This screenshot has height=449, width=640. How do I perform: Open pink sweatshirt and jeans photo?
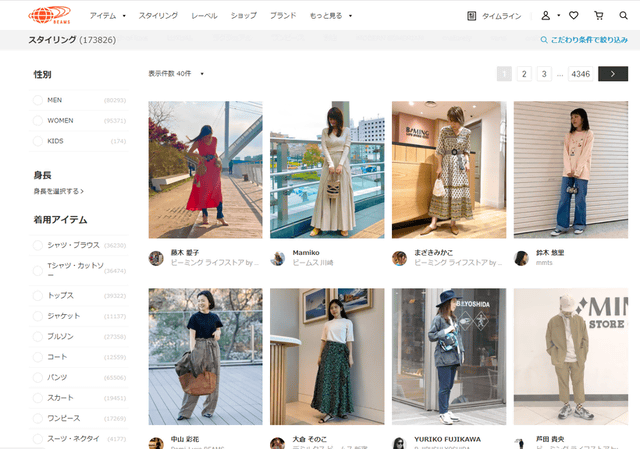pyautogui.click(x=571, y=170)
